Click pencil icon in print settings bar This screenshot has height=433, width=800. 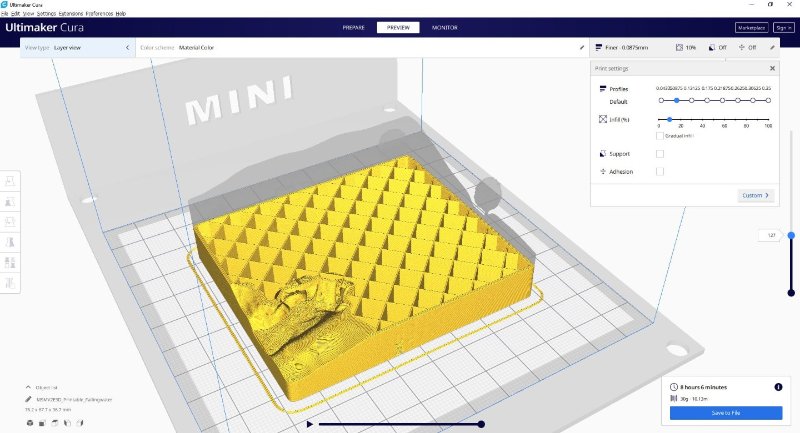pos(772,47)
